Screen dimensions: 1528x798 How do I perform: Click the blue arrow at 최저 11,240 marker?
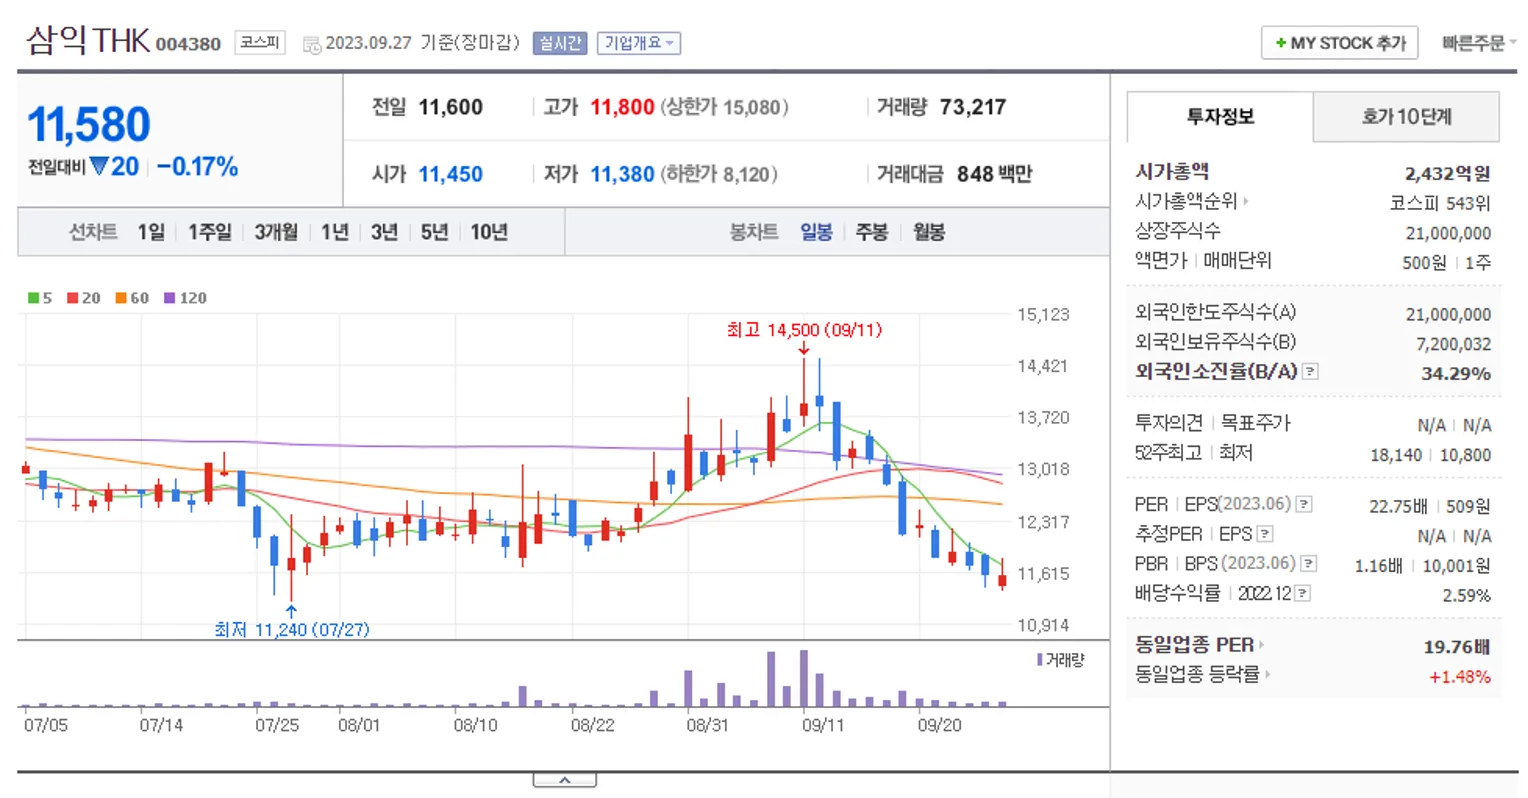coord(291,611)
